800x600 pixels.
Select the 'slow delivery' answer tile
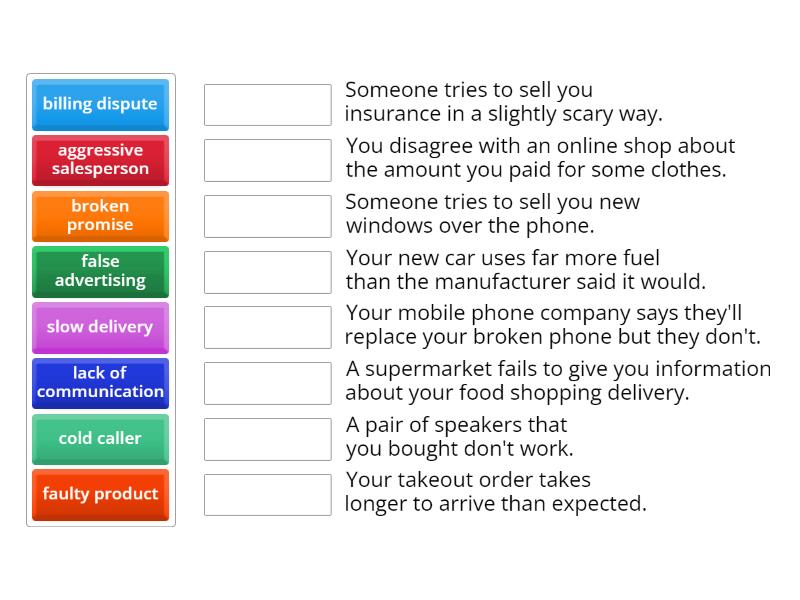[x=100, y=327]
